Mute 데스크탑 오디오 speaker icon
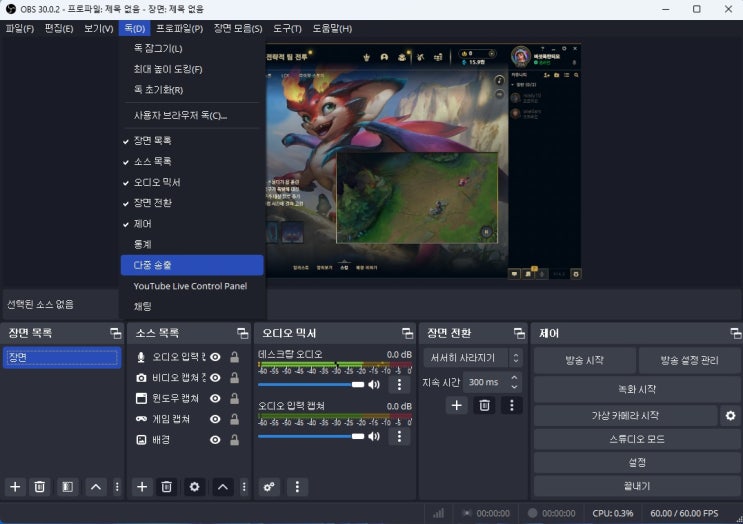 pyautogui.click(x=374, y=384)
